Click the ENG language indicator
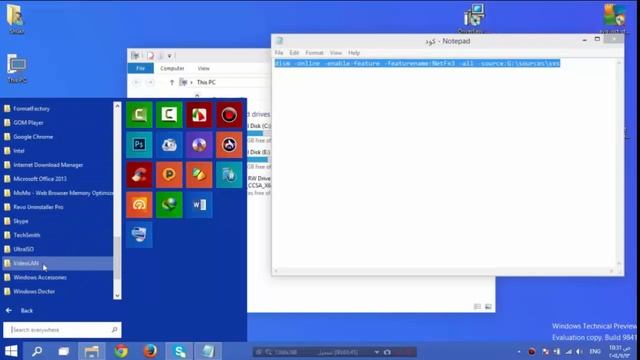Screen dimensions: 640x360 [x=595, y=351]
